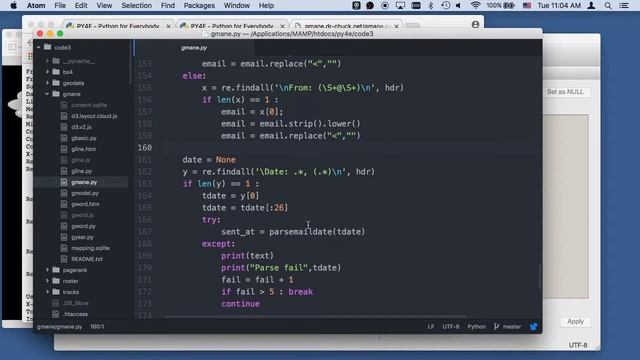Expand the tracks folder arrow
The image size is (640, 360).
[47, 292]
